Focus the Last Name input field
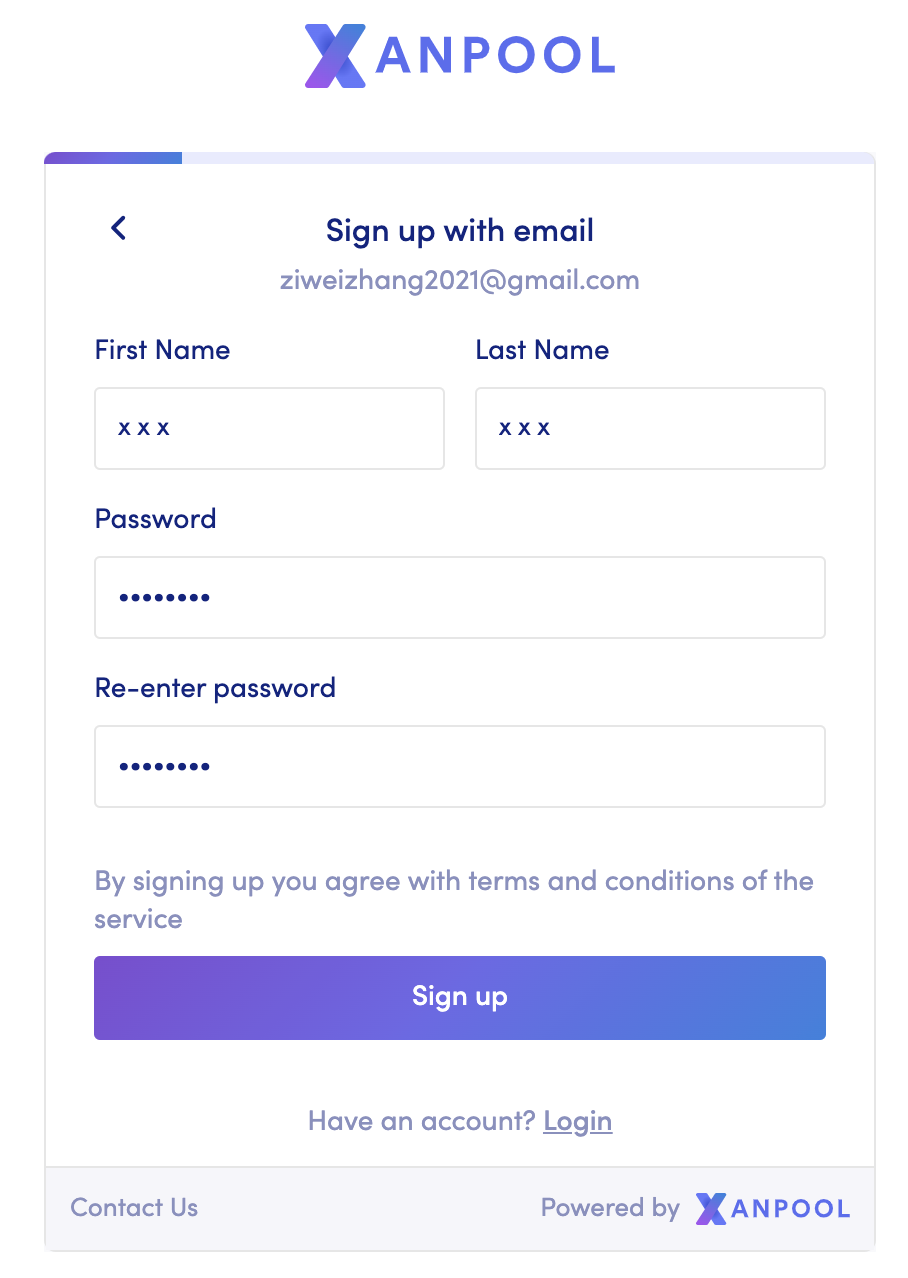Screen dimensions: 908x1278 tap(650, 429)
